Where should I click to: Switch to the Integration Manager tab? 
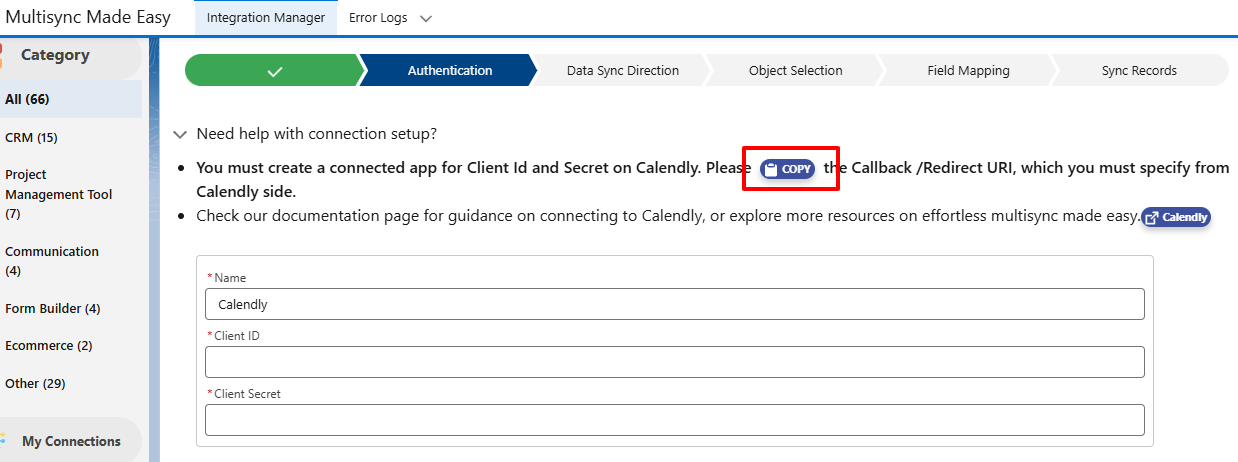265,18
